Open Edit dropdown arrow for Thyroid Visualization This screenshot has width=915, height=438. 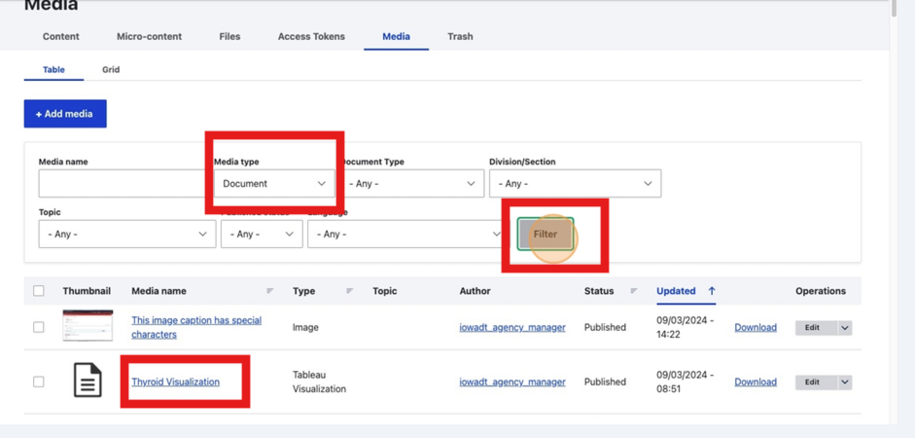(x=845, y=382)
